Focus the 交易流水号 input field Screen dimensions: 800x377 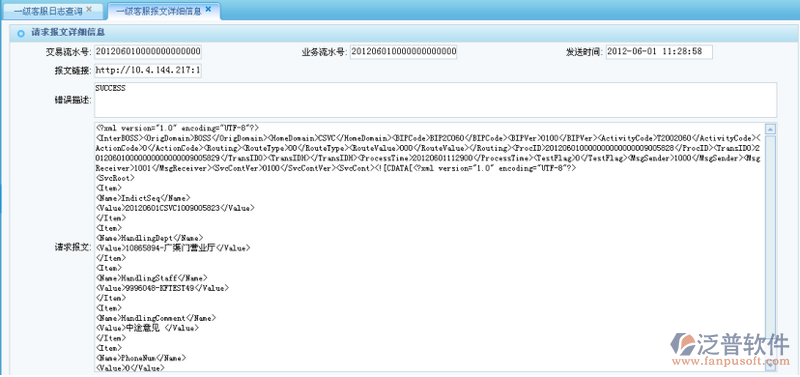pyautogui.click(x=147, y=52)
